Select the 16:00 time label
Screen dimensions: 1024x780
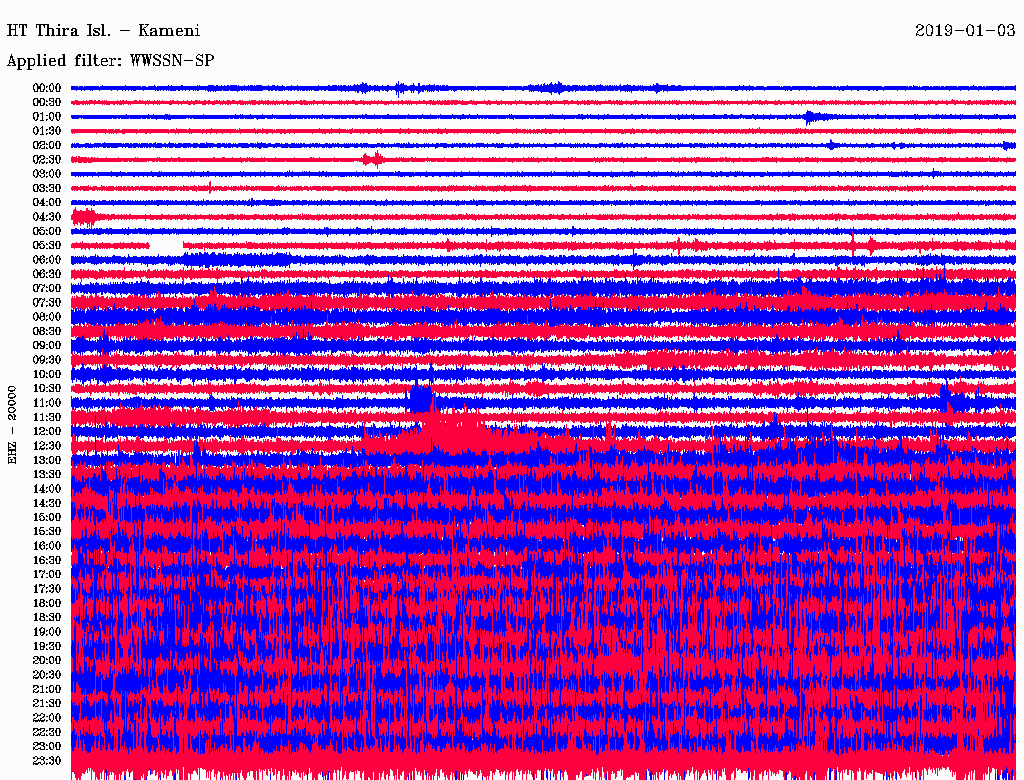coord(47,546)
